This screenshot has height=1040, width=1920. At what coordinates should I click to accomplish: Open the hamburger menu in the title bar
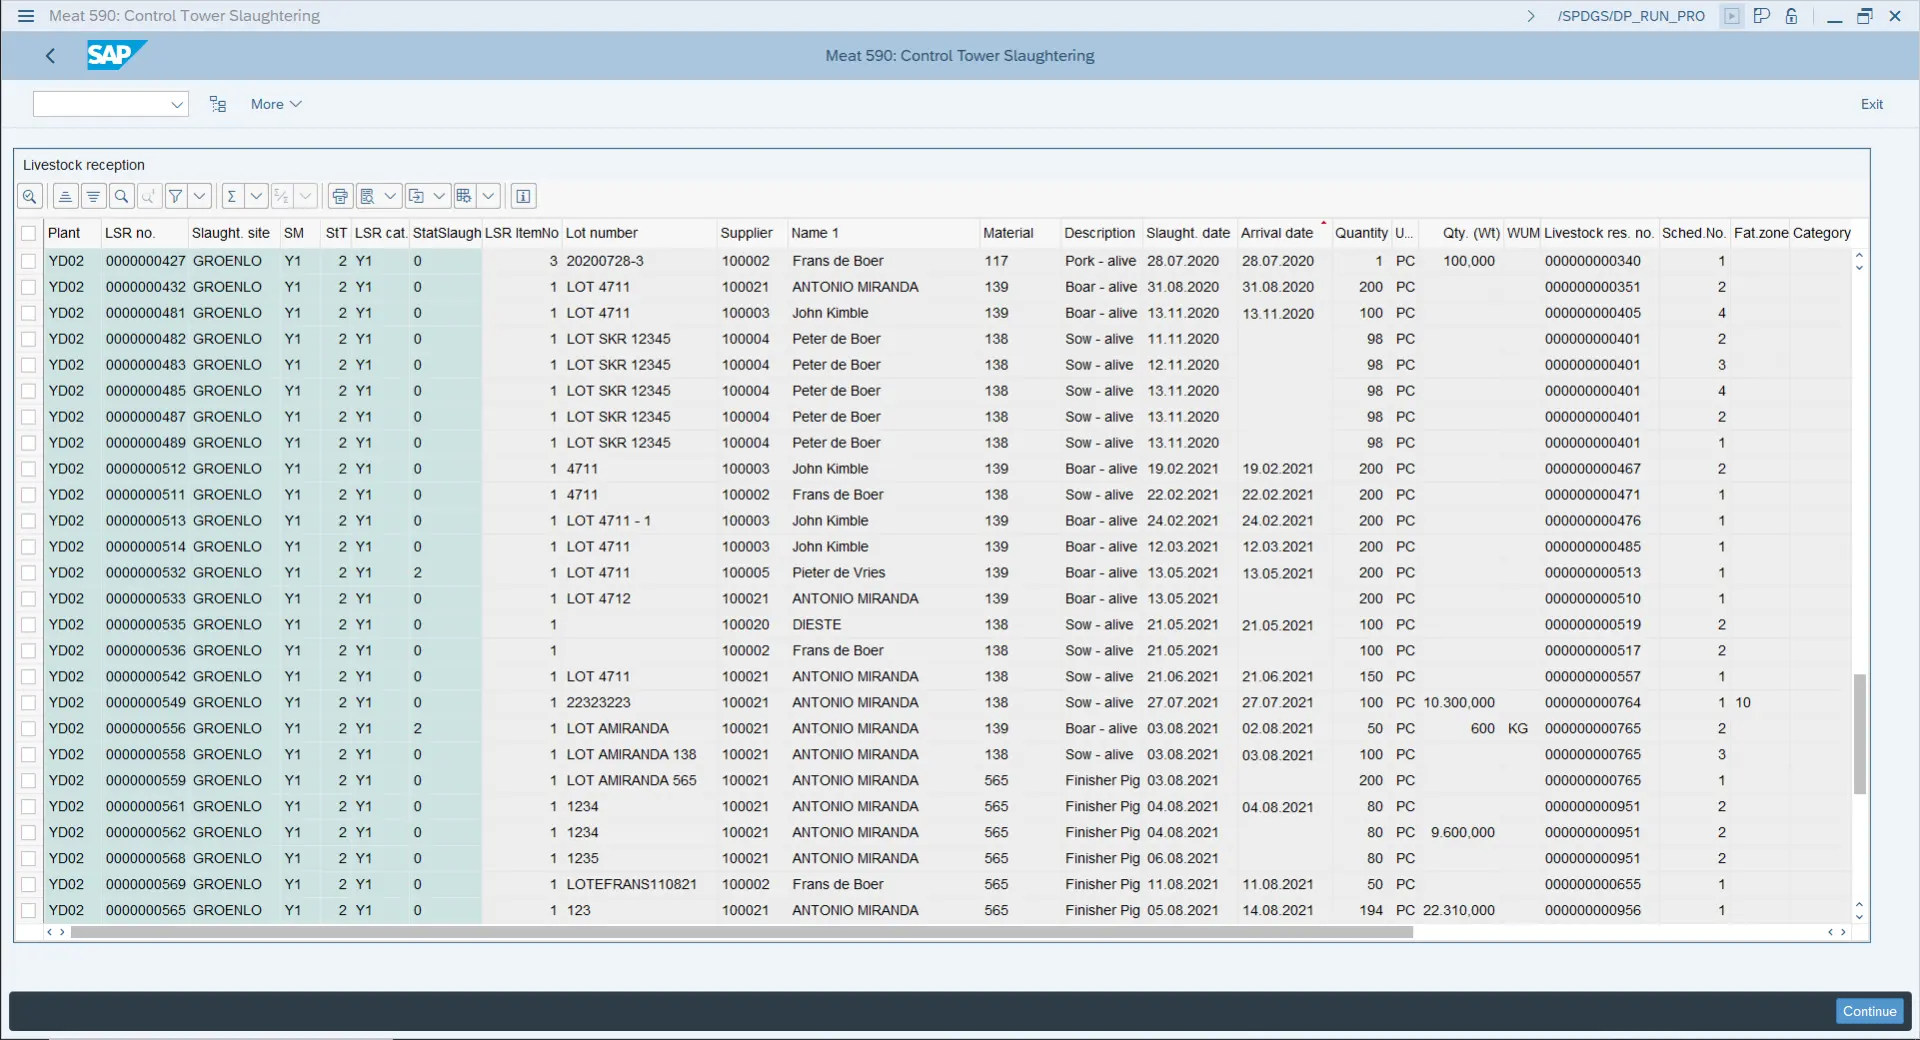pyautogui.click(x=26, y=16)
